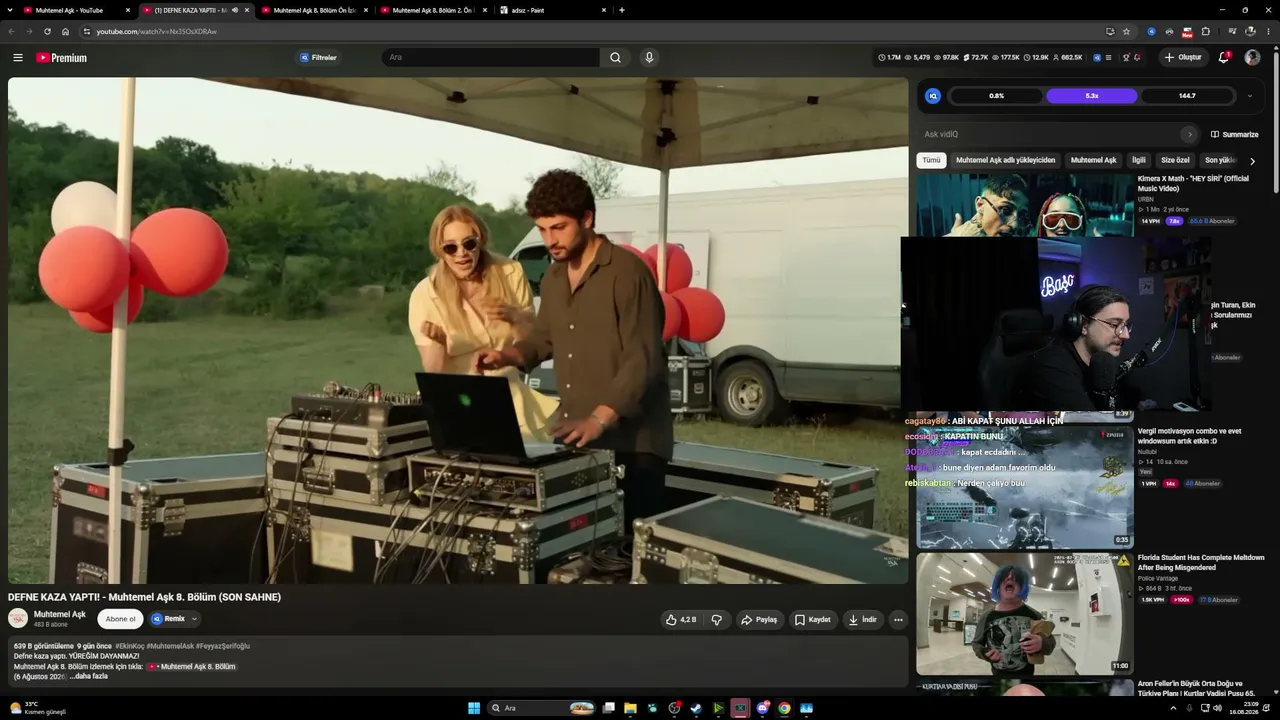Screen dimensions: 1280x720
Task: Open the Florida Student meltdown video thumbnail
Action: [x=1025, y=614]
